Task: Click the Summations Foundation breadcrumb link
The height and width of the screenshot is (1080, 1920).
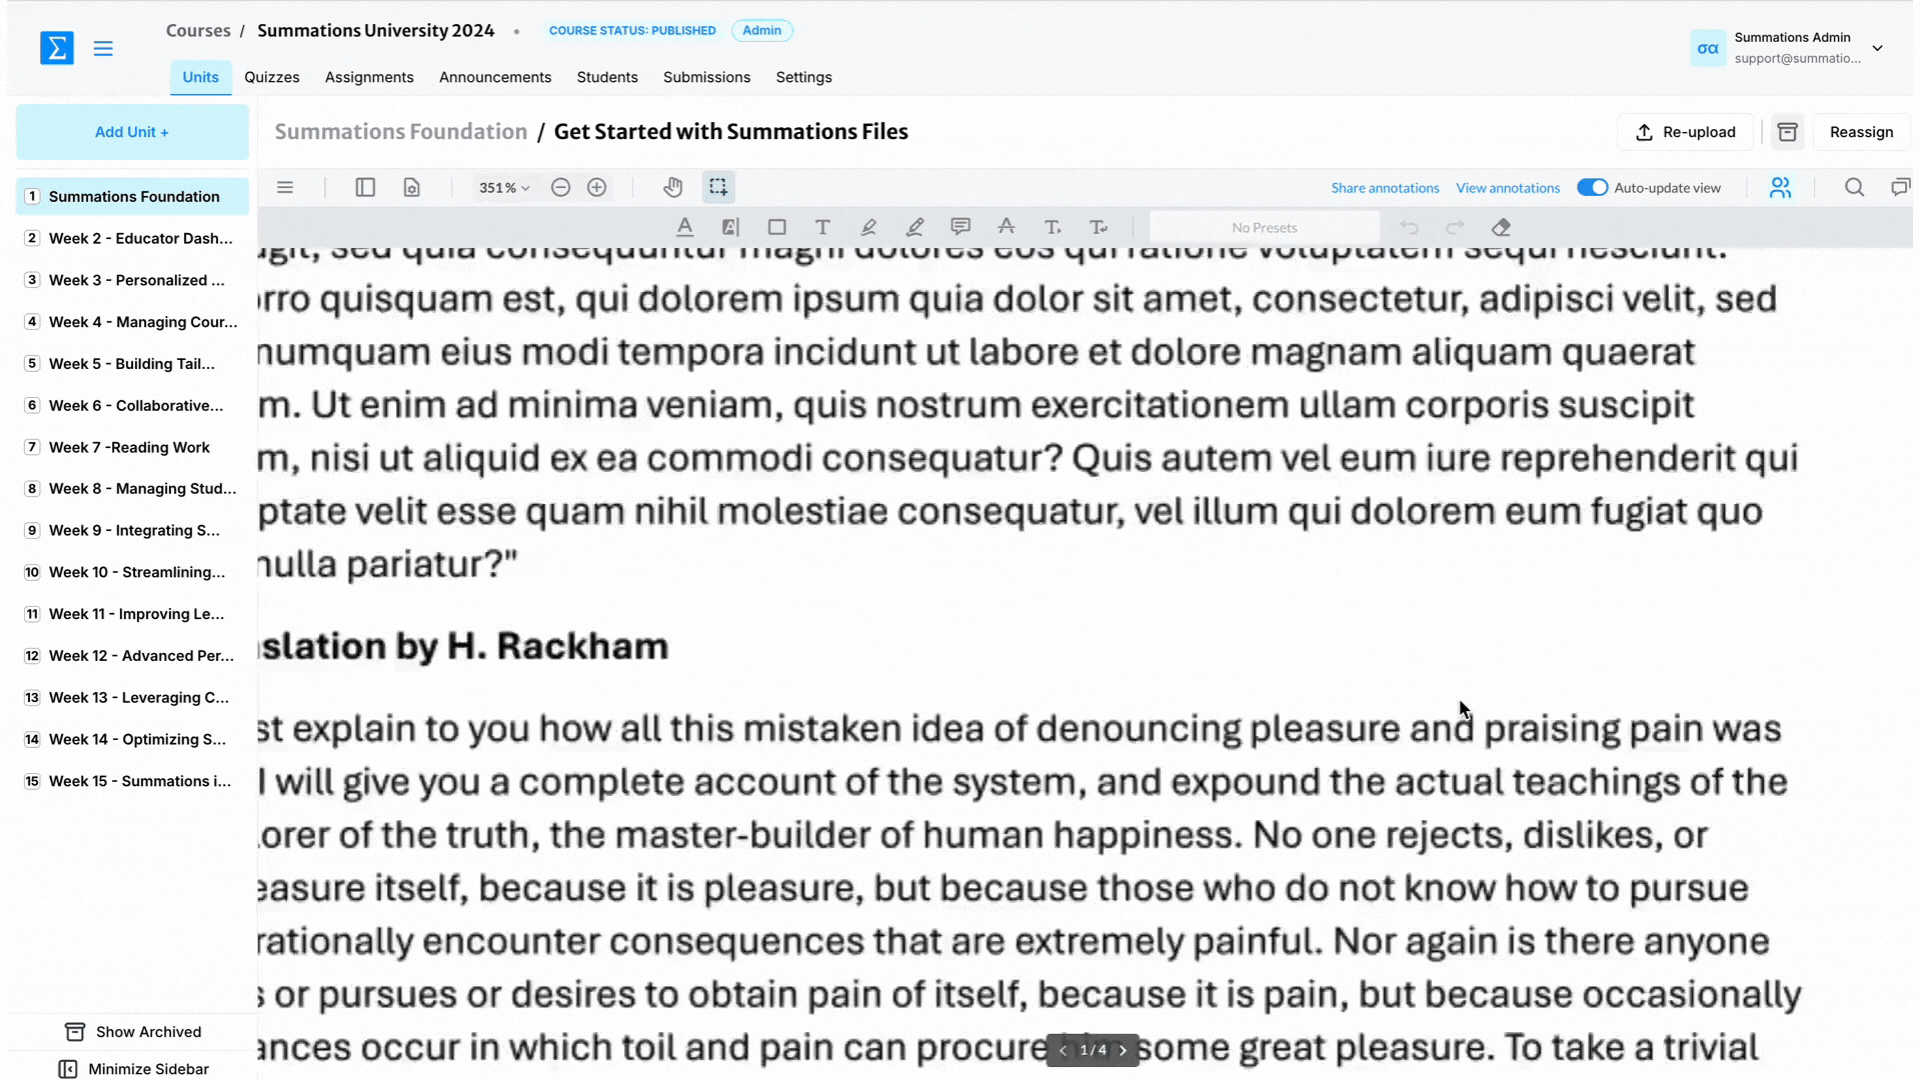Action: 401,131
